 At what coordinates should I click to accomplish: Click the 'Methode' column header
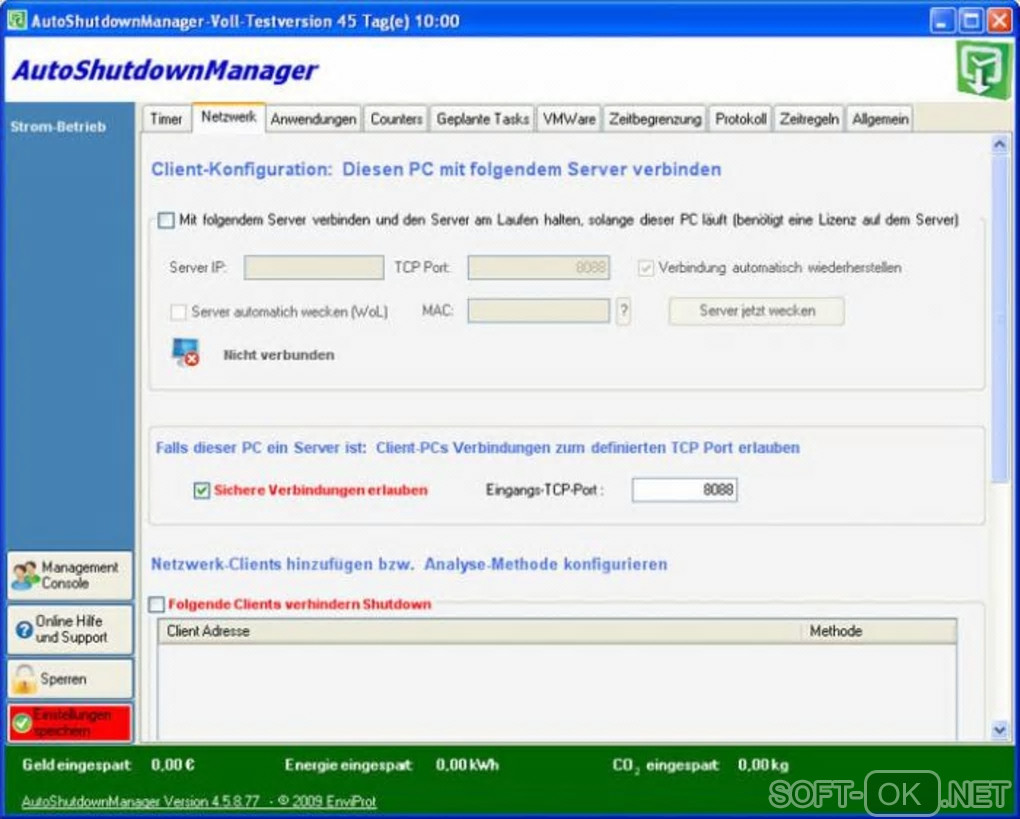(879, 631)
